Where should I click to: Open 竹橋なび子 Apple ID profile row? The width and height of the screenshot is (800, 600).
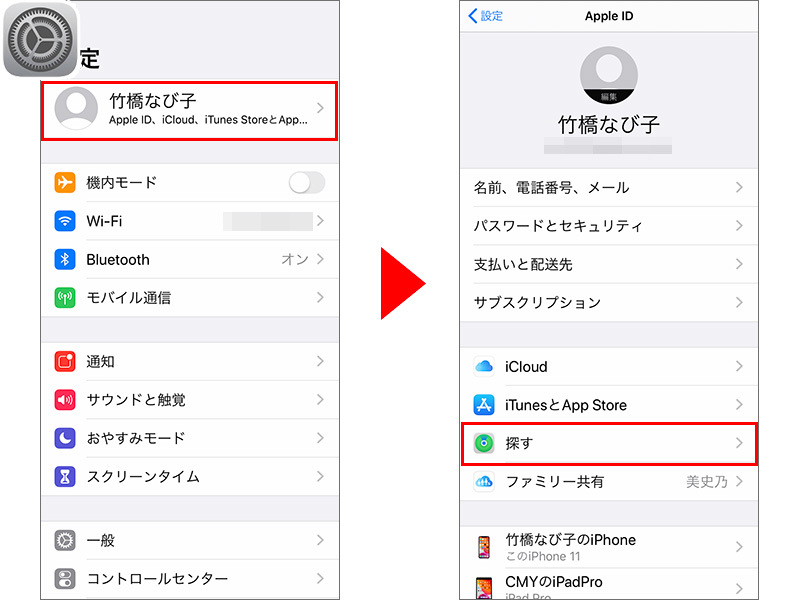point(189,110)
